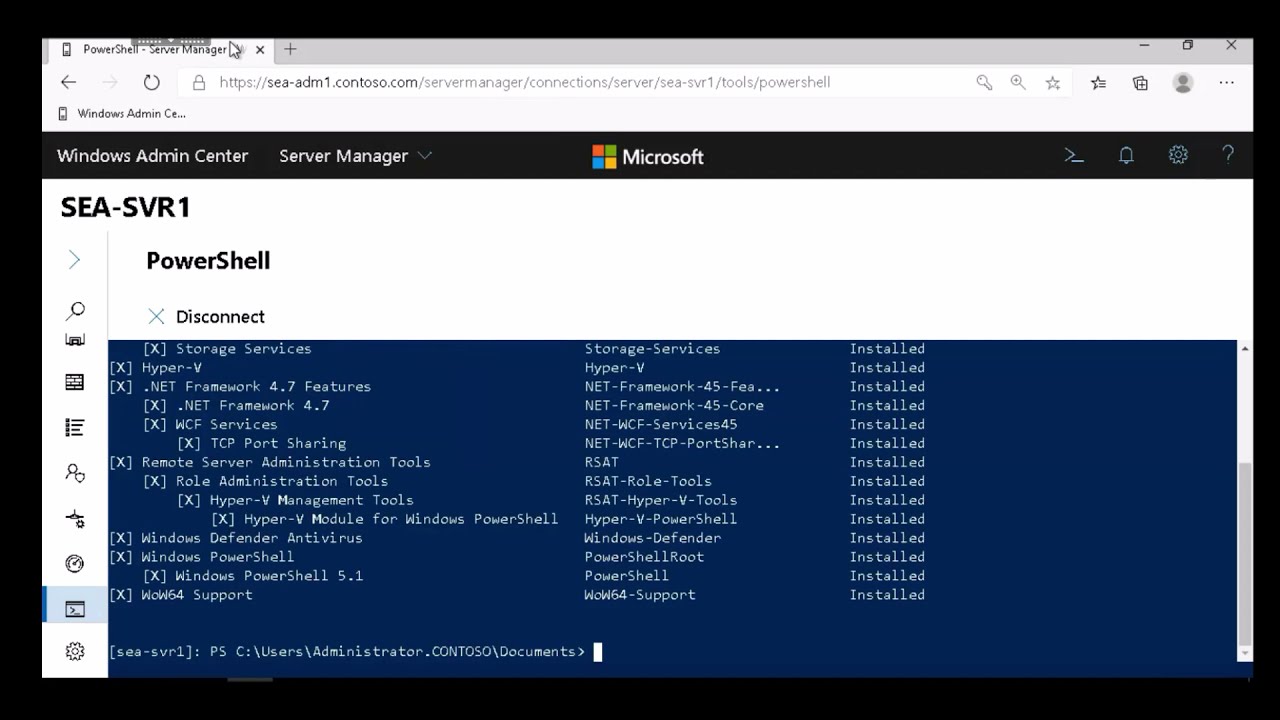Click the 'RSAT' name column text

(x=601, y=463)
